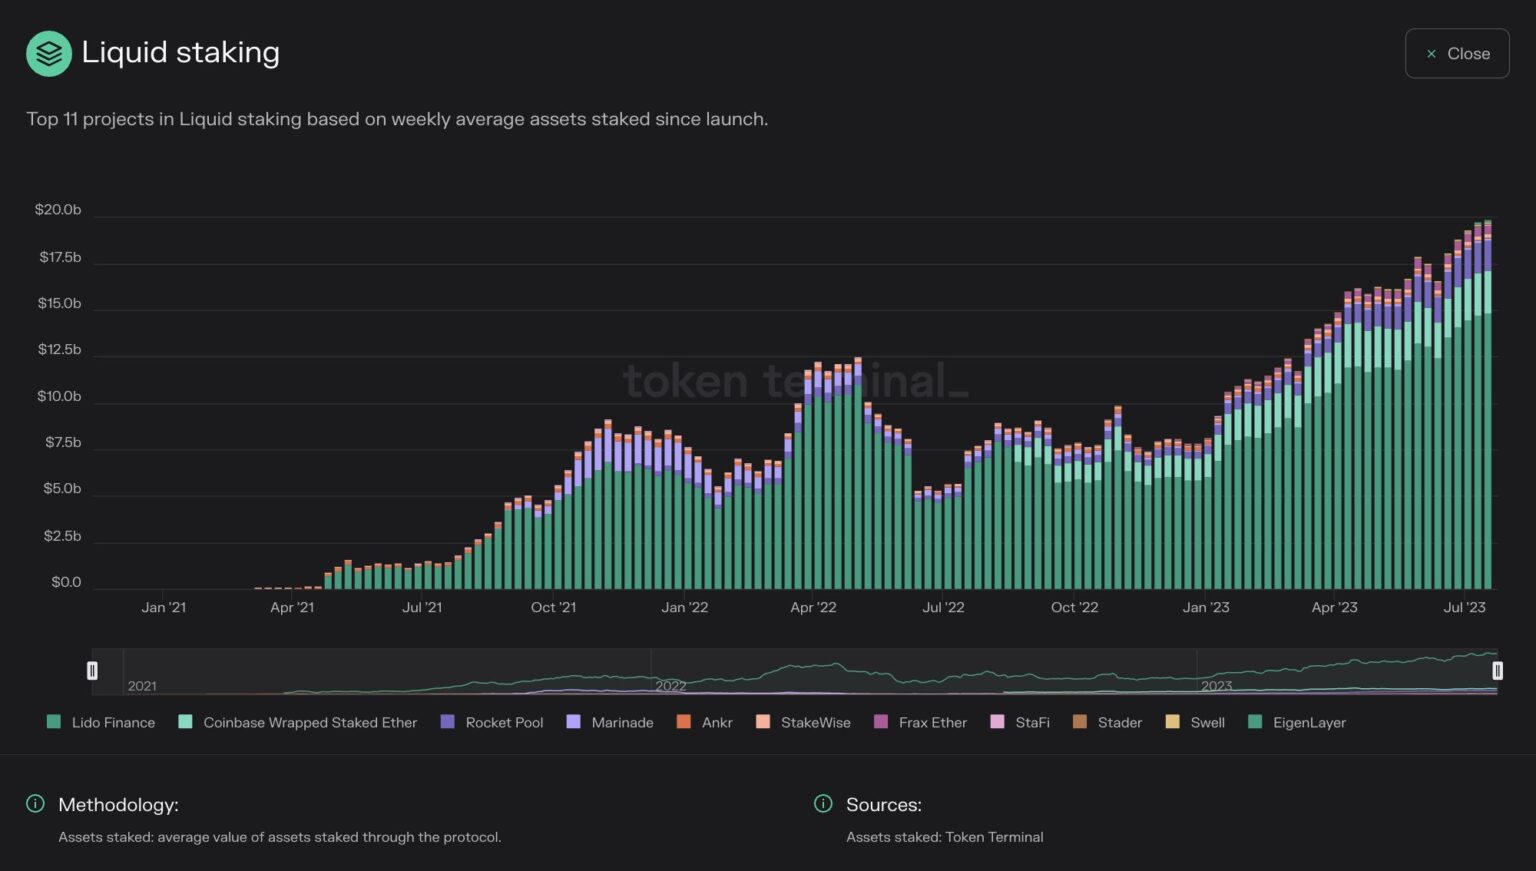Click the Swell yellow legend swatch
Image resolution: width=1536 pixels, height=871 pixels.
(1172, 722)
